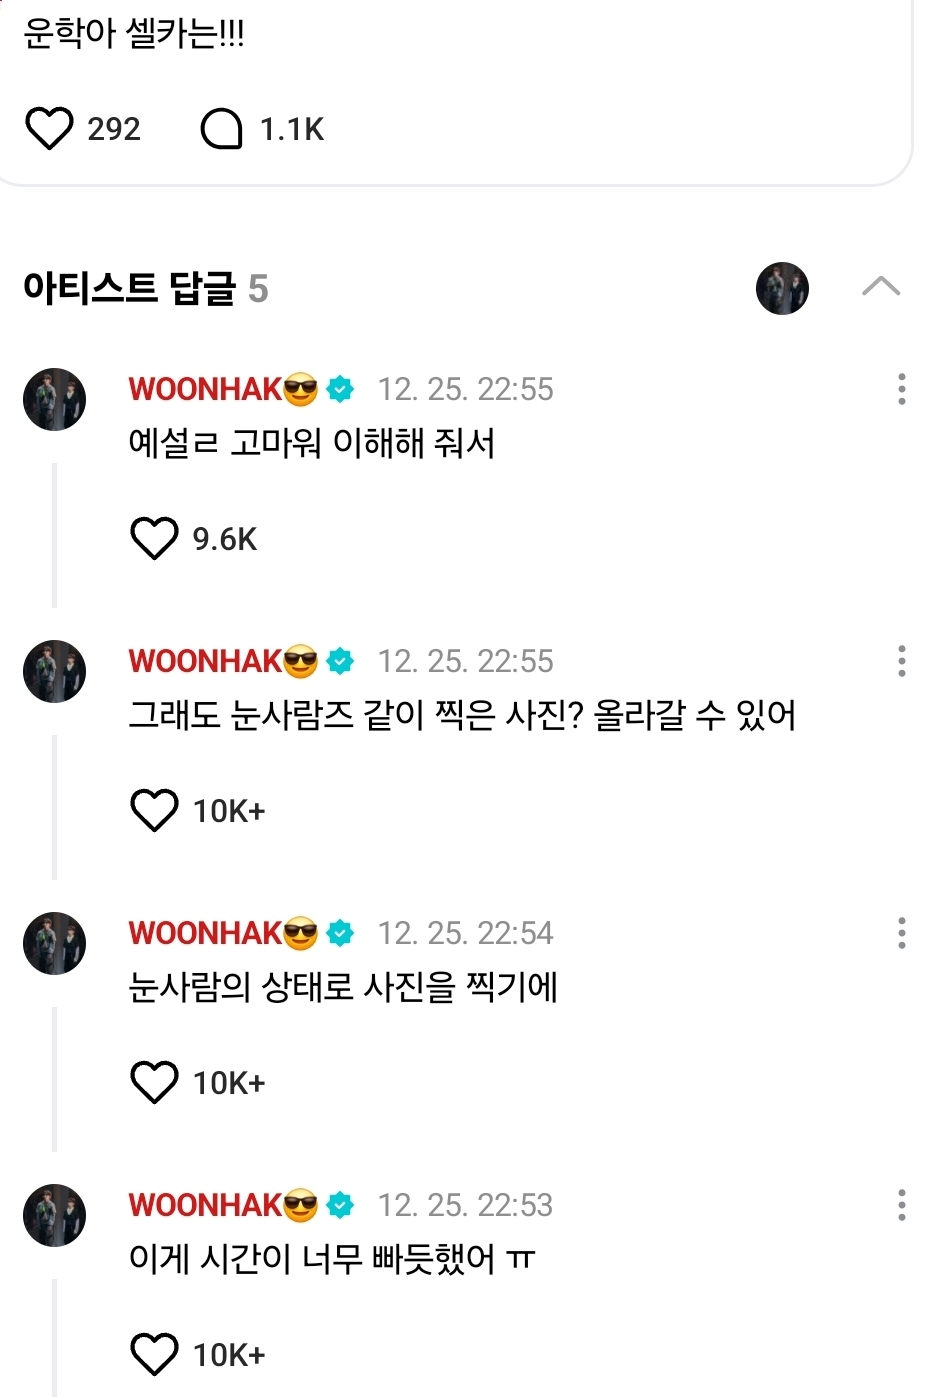This screenshot has width=949, height=1397.
Task: Open three-dot menu for 눈사람즈 reply
Action: tap(901, 661)
